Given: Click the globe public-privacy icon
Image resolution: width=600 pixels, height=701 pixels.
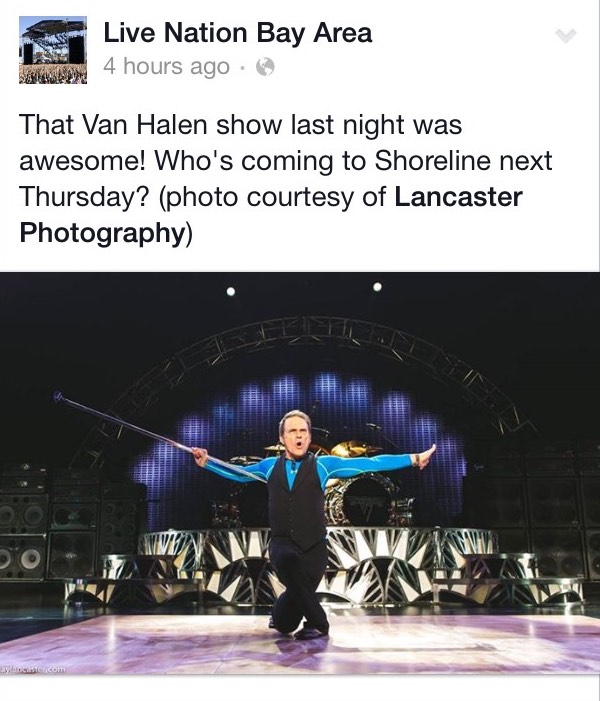Looking at the screenshot, I should click(x=265, y=67).
